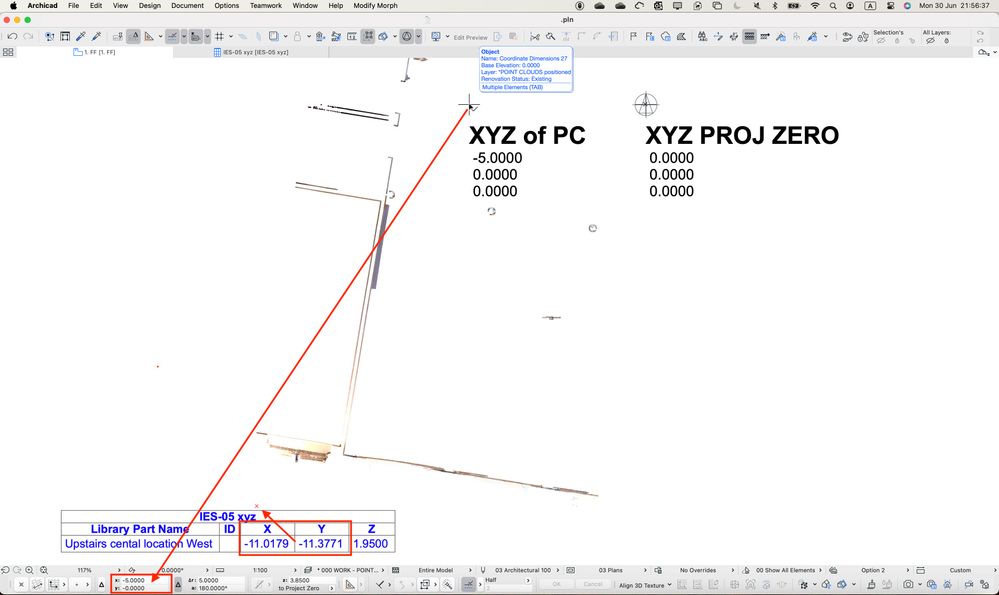Click the Previous Zoom icon in status bar
This screenshot has width=999, height=595.
click(x=5, y=570)
